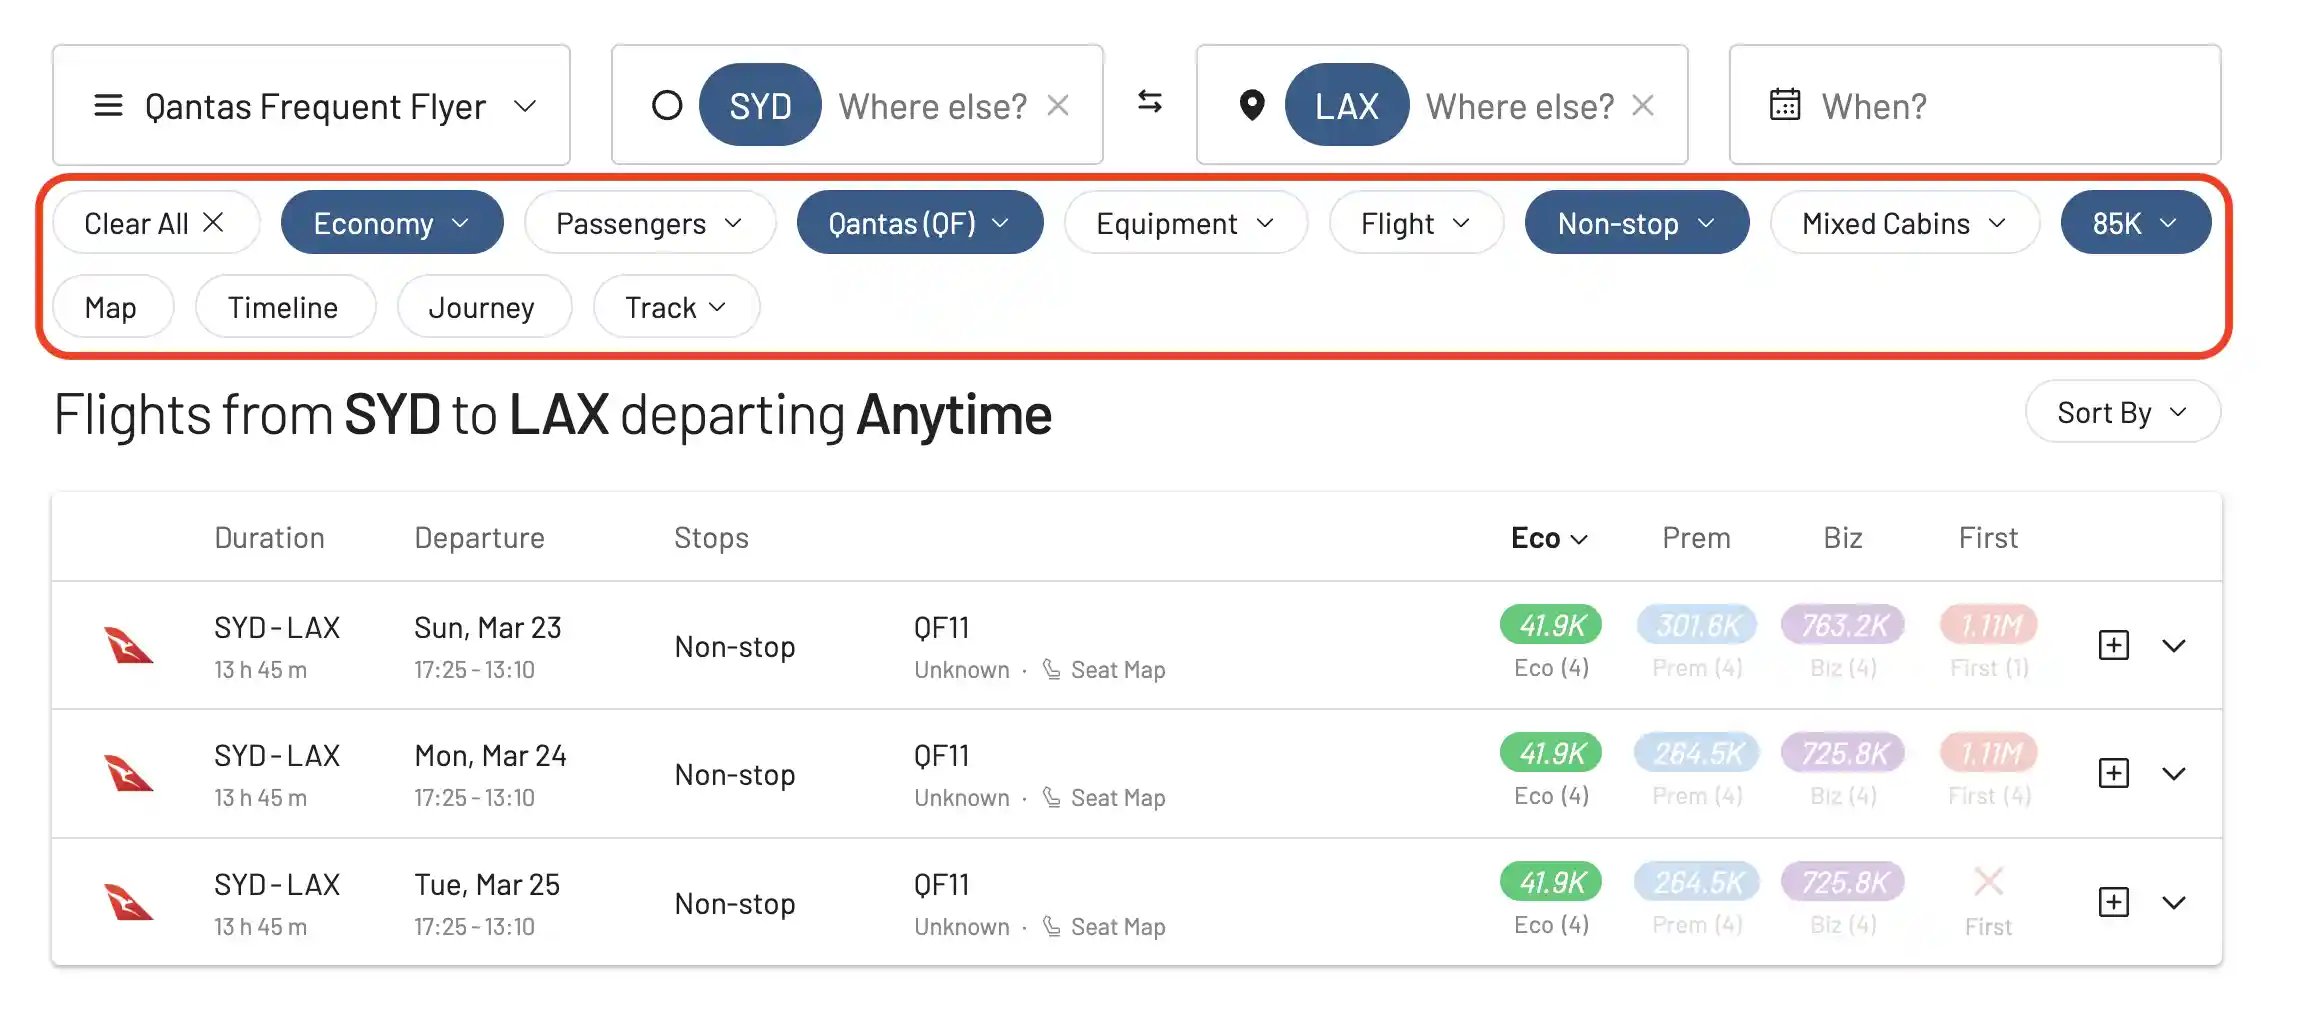Click origin Where else? input
Image resolution: width=2300 pixels, height=1020 pixels.
click(932, 106)
